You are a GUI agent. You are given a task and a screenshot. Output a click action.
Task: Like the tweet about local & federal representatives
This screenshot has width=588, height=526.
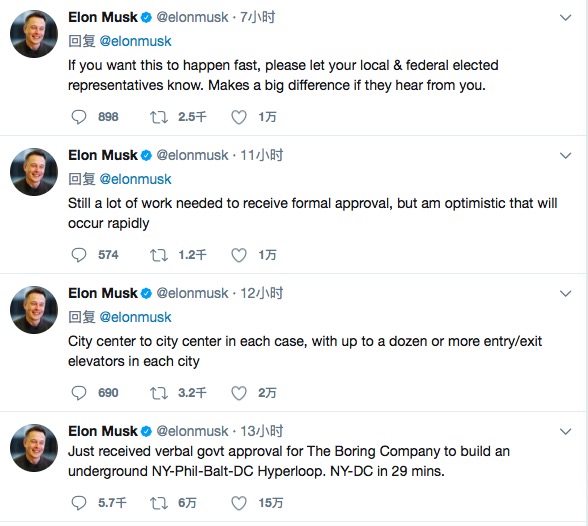click(x=238, y=117)
